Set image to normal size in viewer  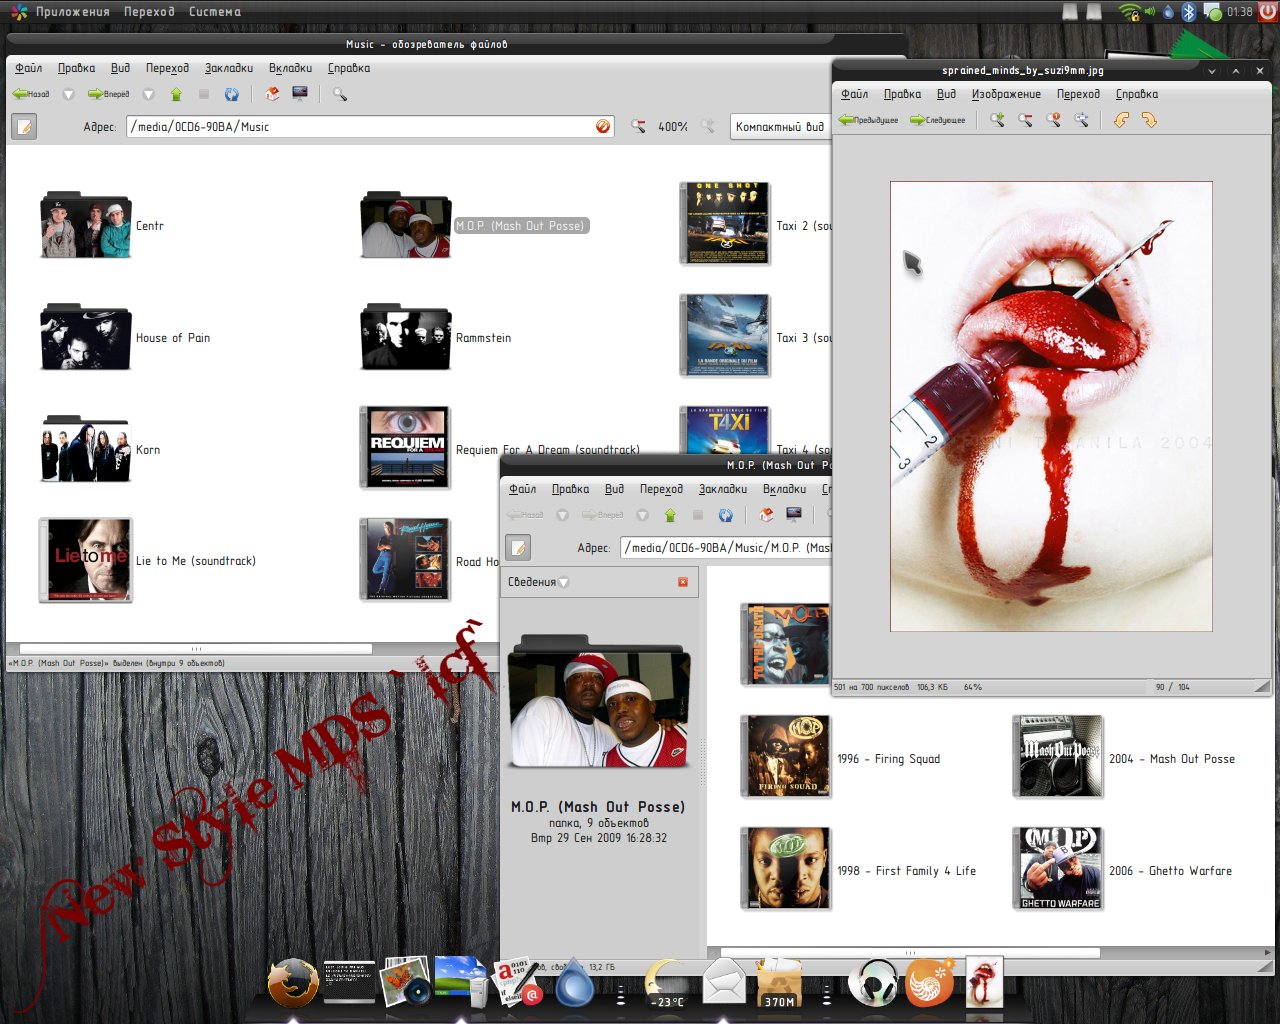point(1054,120)
